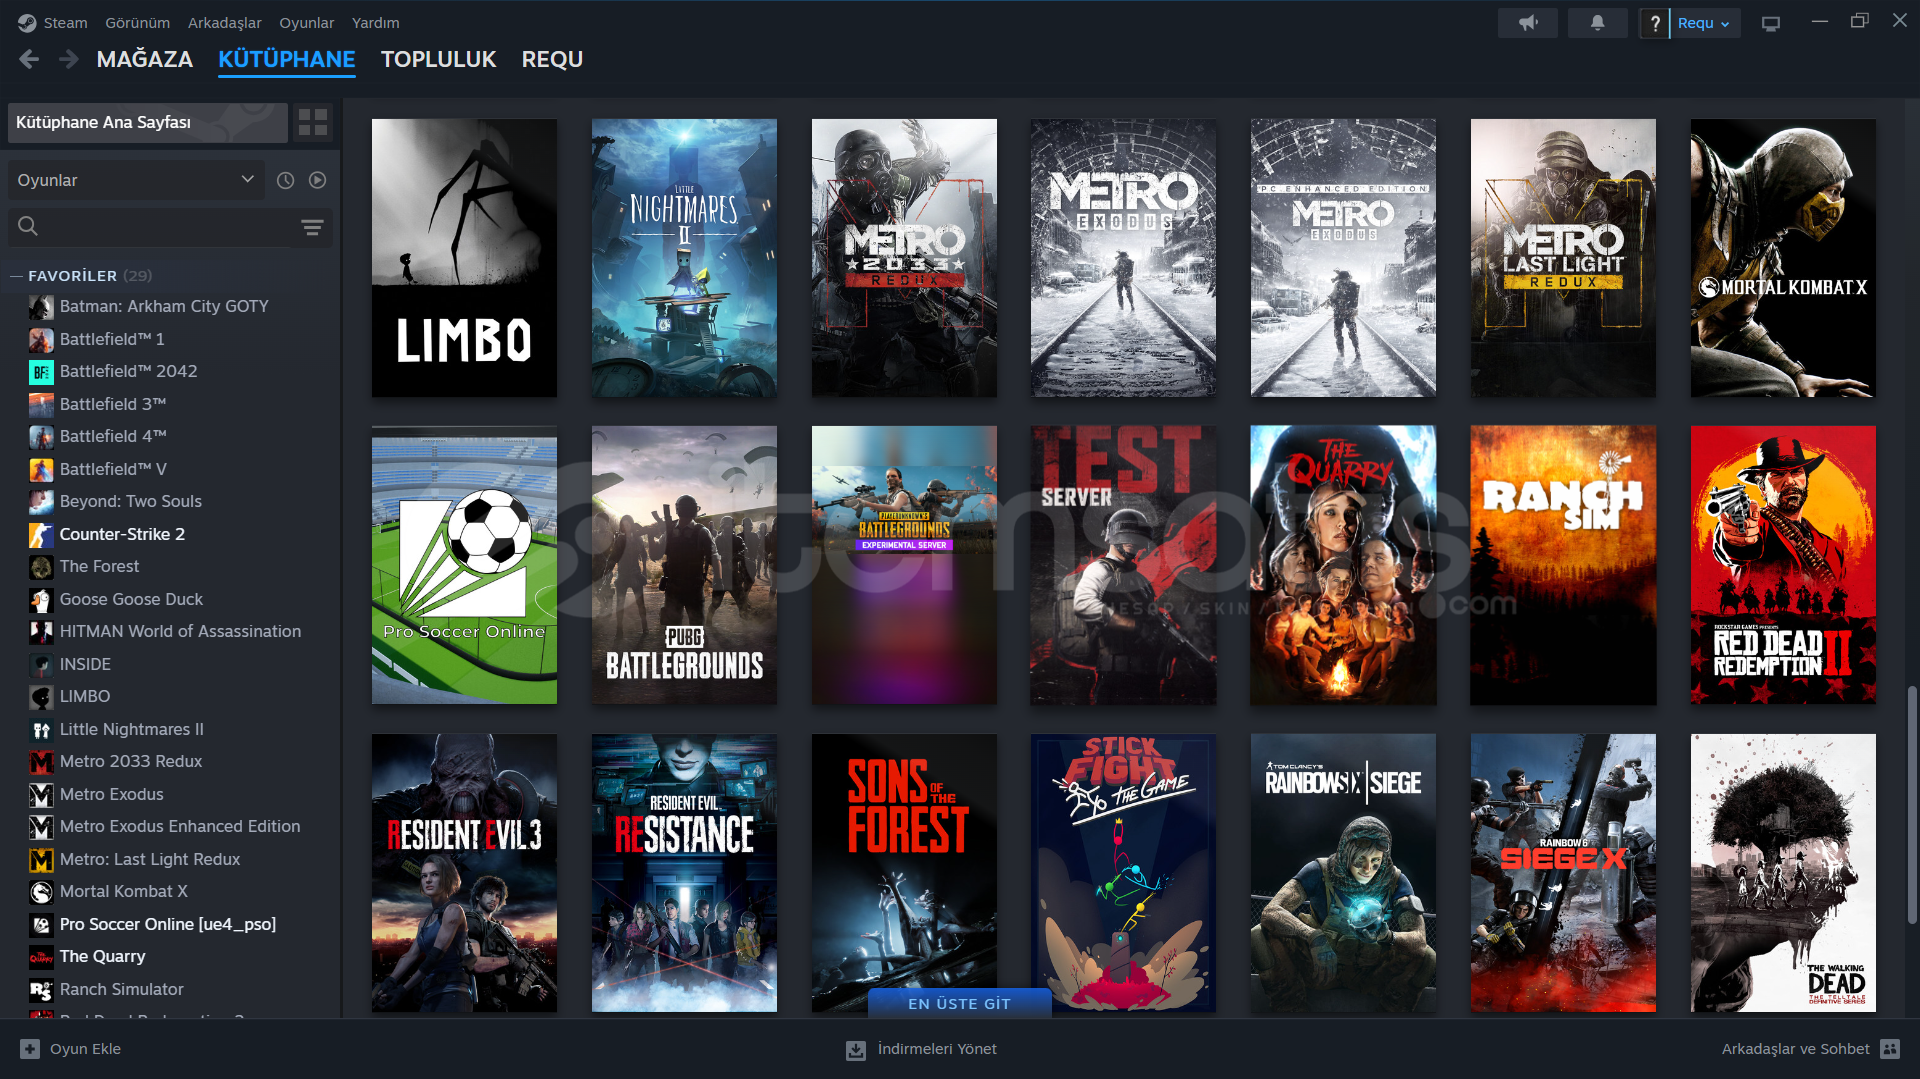Click HITMAN World of Assassination icon
Viewport: 1920px width, 1079px height.
(x=41, y=632)
